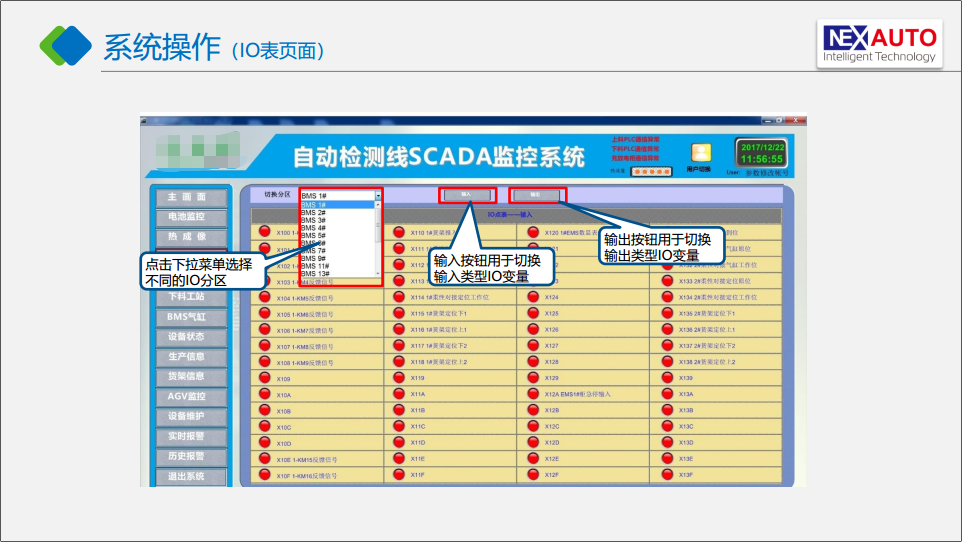This screenshot has height=542, width=962.
Task: Click the red indicator lamp for X13F
Action: point(668,474)
